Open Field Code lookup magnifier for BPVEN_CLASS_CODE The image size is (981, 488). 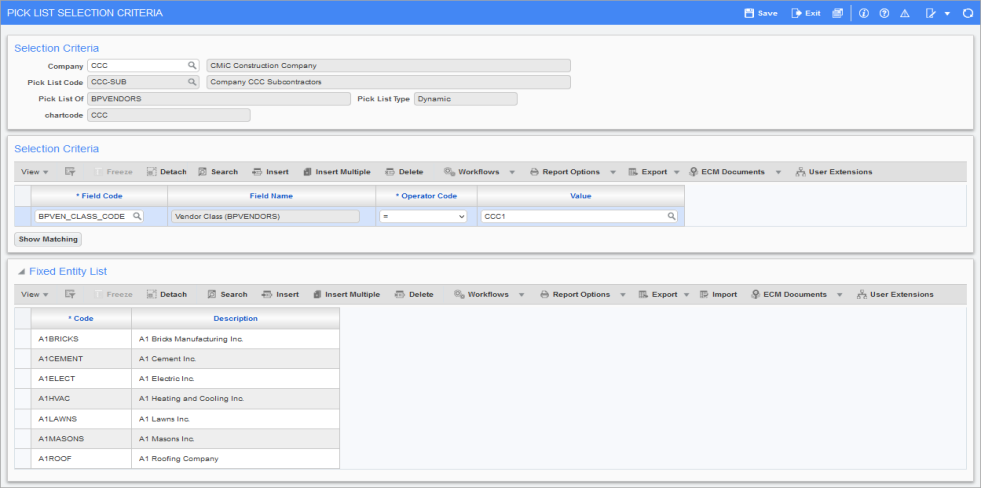(x=137, y=216)
